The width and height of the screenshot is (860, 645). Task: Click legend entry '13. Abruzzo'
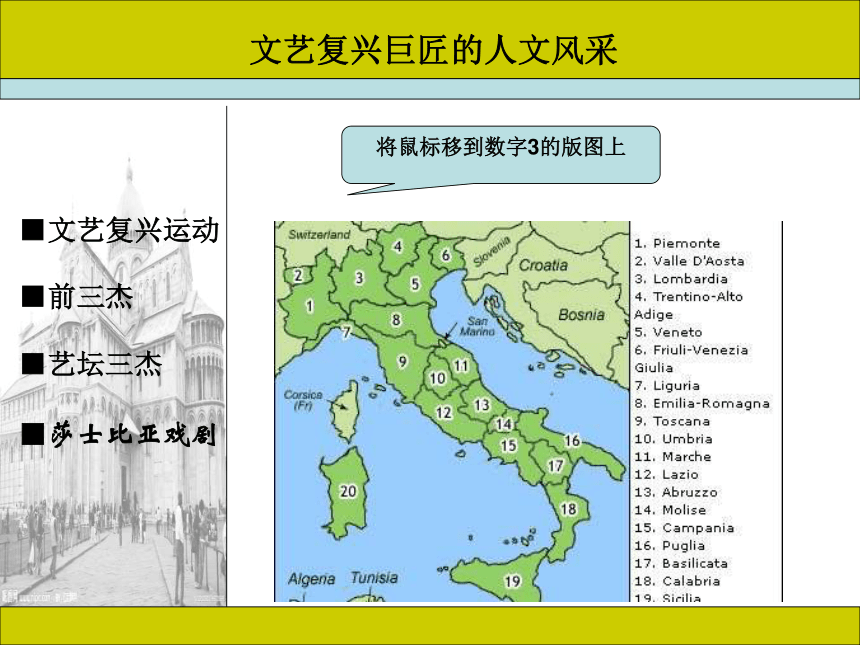click(x=676, y=492)
